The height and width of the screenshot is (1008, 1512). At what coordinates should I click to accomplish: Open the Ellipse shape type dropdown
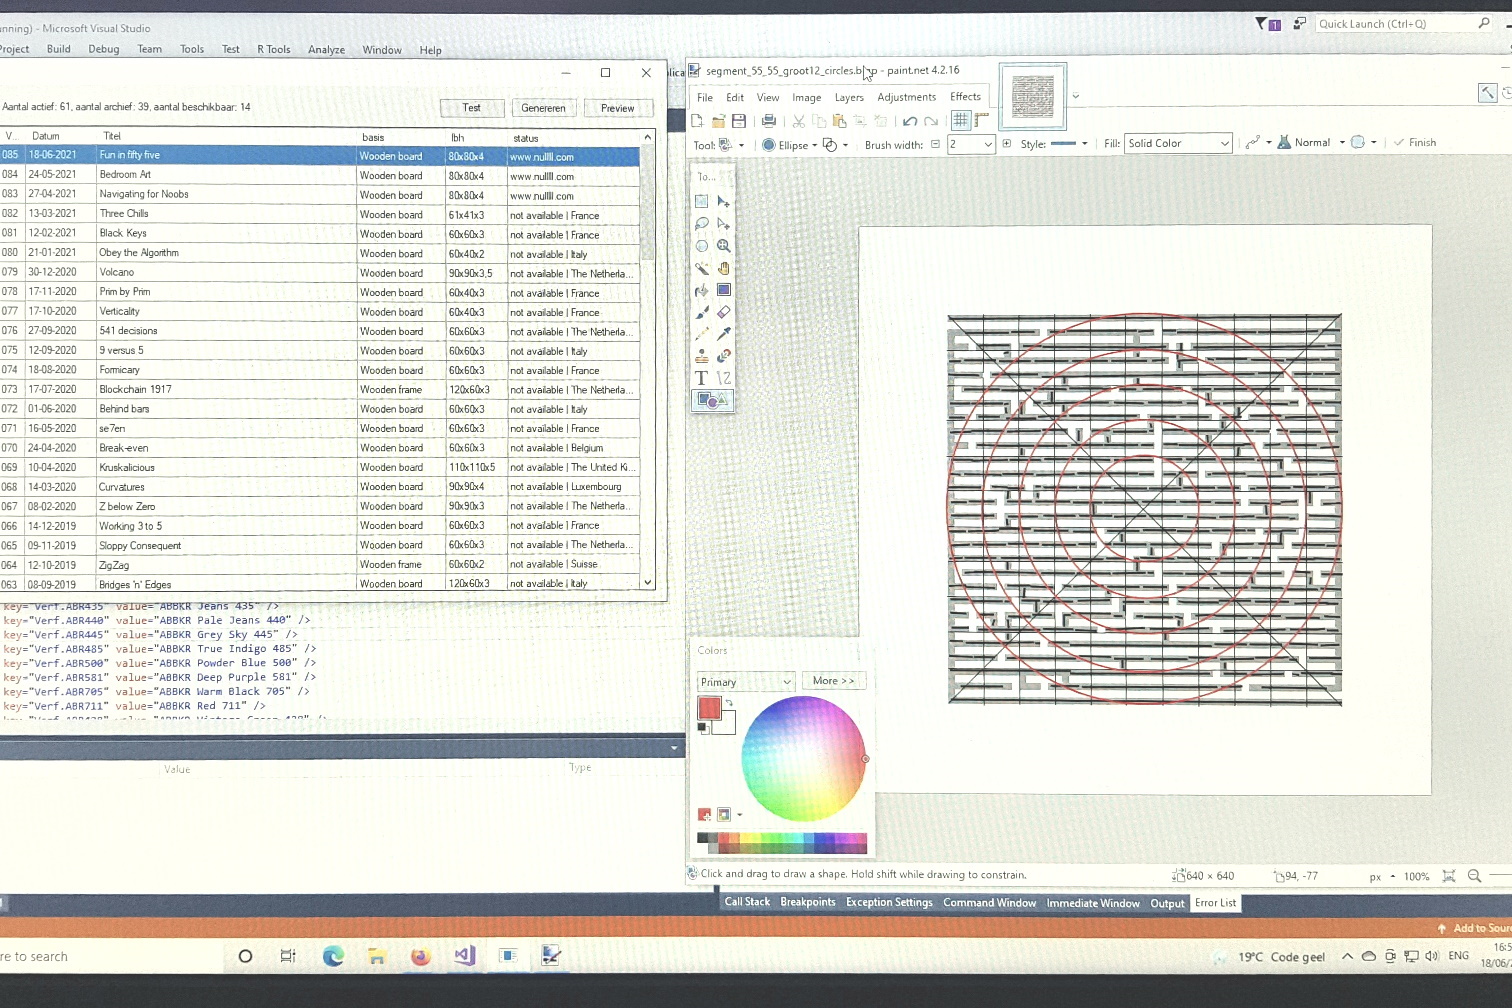point(790,145)
